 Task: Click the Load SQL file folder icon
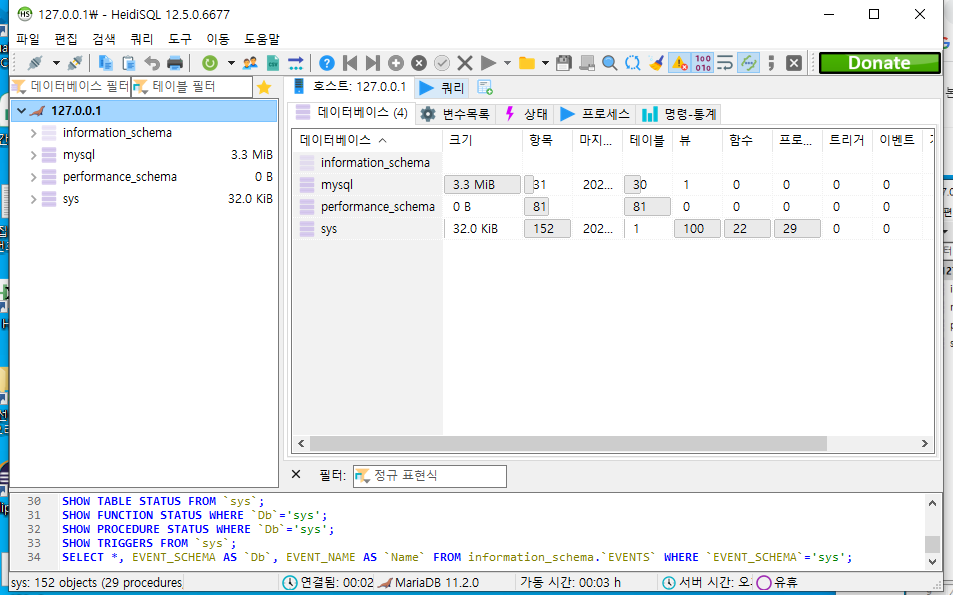(x=526, y=63)
